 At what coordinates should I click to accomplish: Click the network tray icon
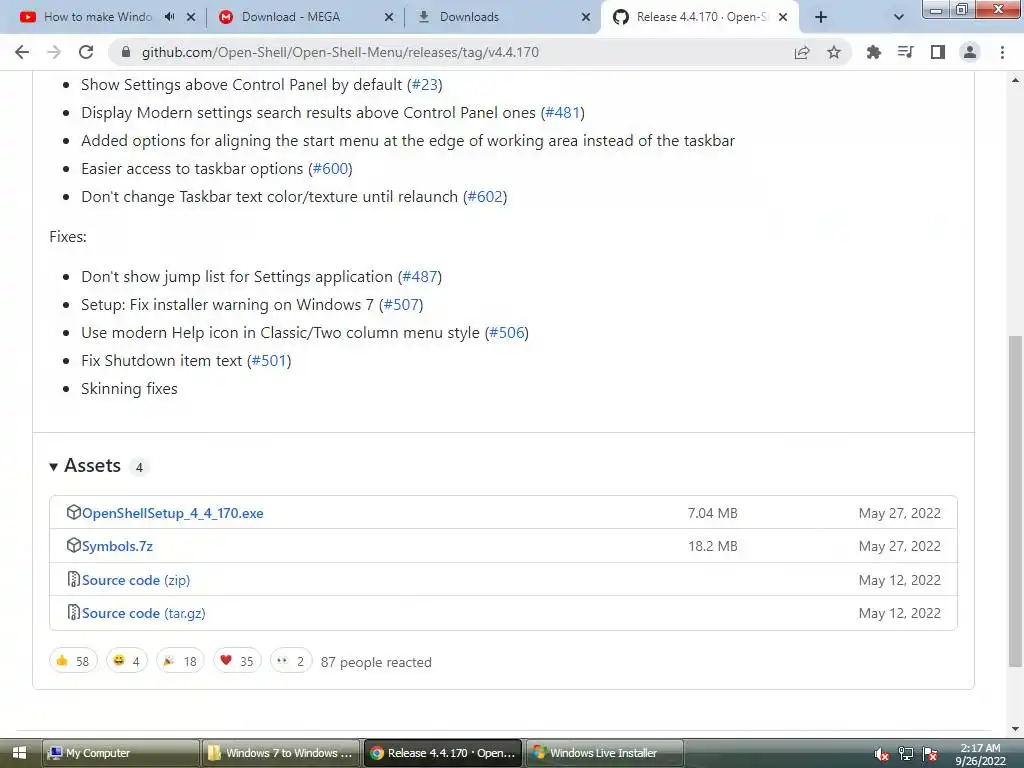(906, 754)
